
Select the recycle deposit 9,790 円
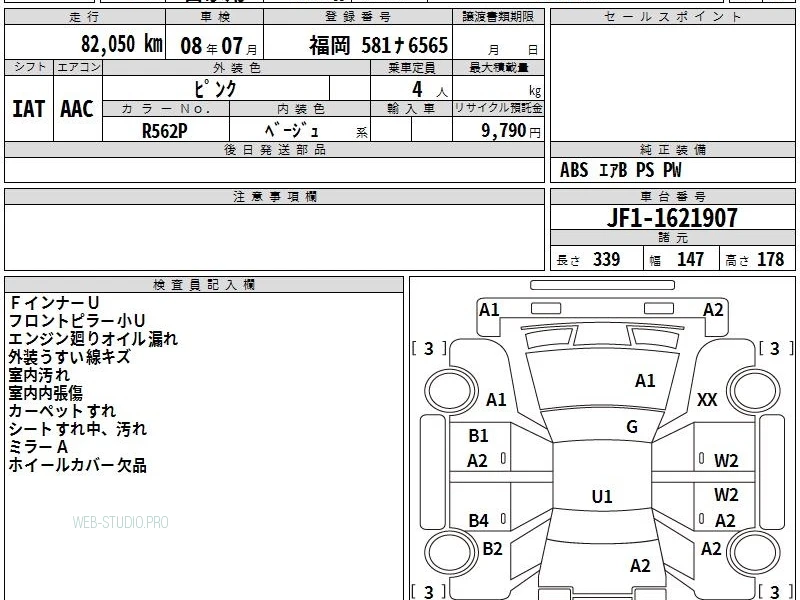coord(511,131)
